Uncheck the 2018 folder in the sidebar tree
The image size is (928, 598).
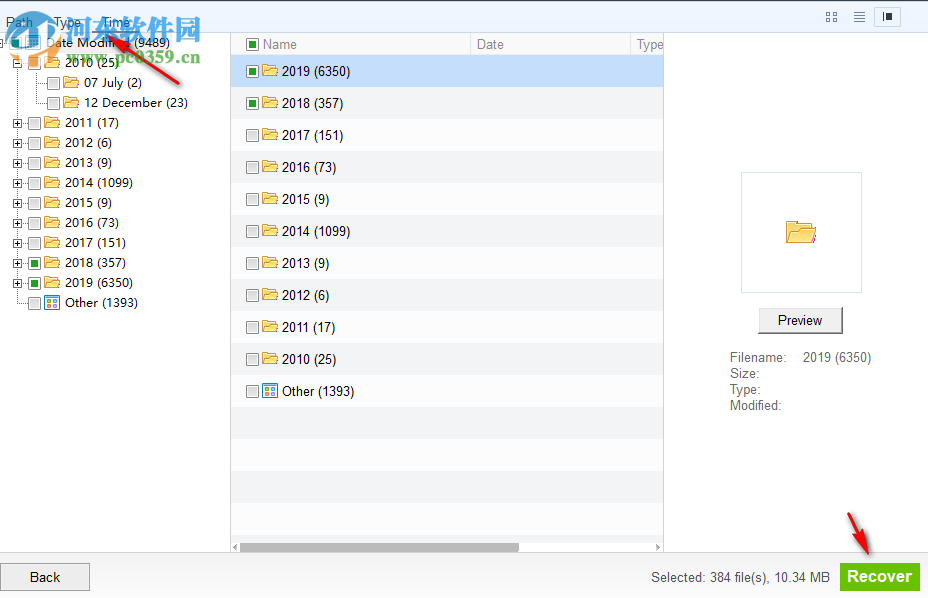tap(32, 262)
